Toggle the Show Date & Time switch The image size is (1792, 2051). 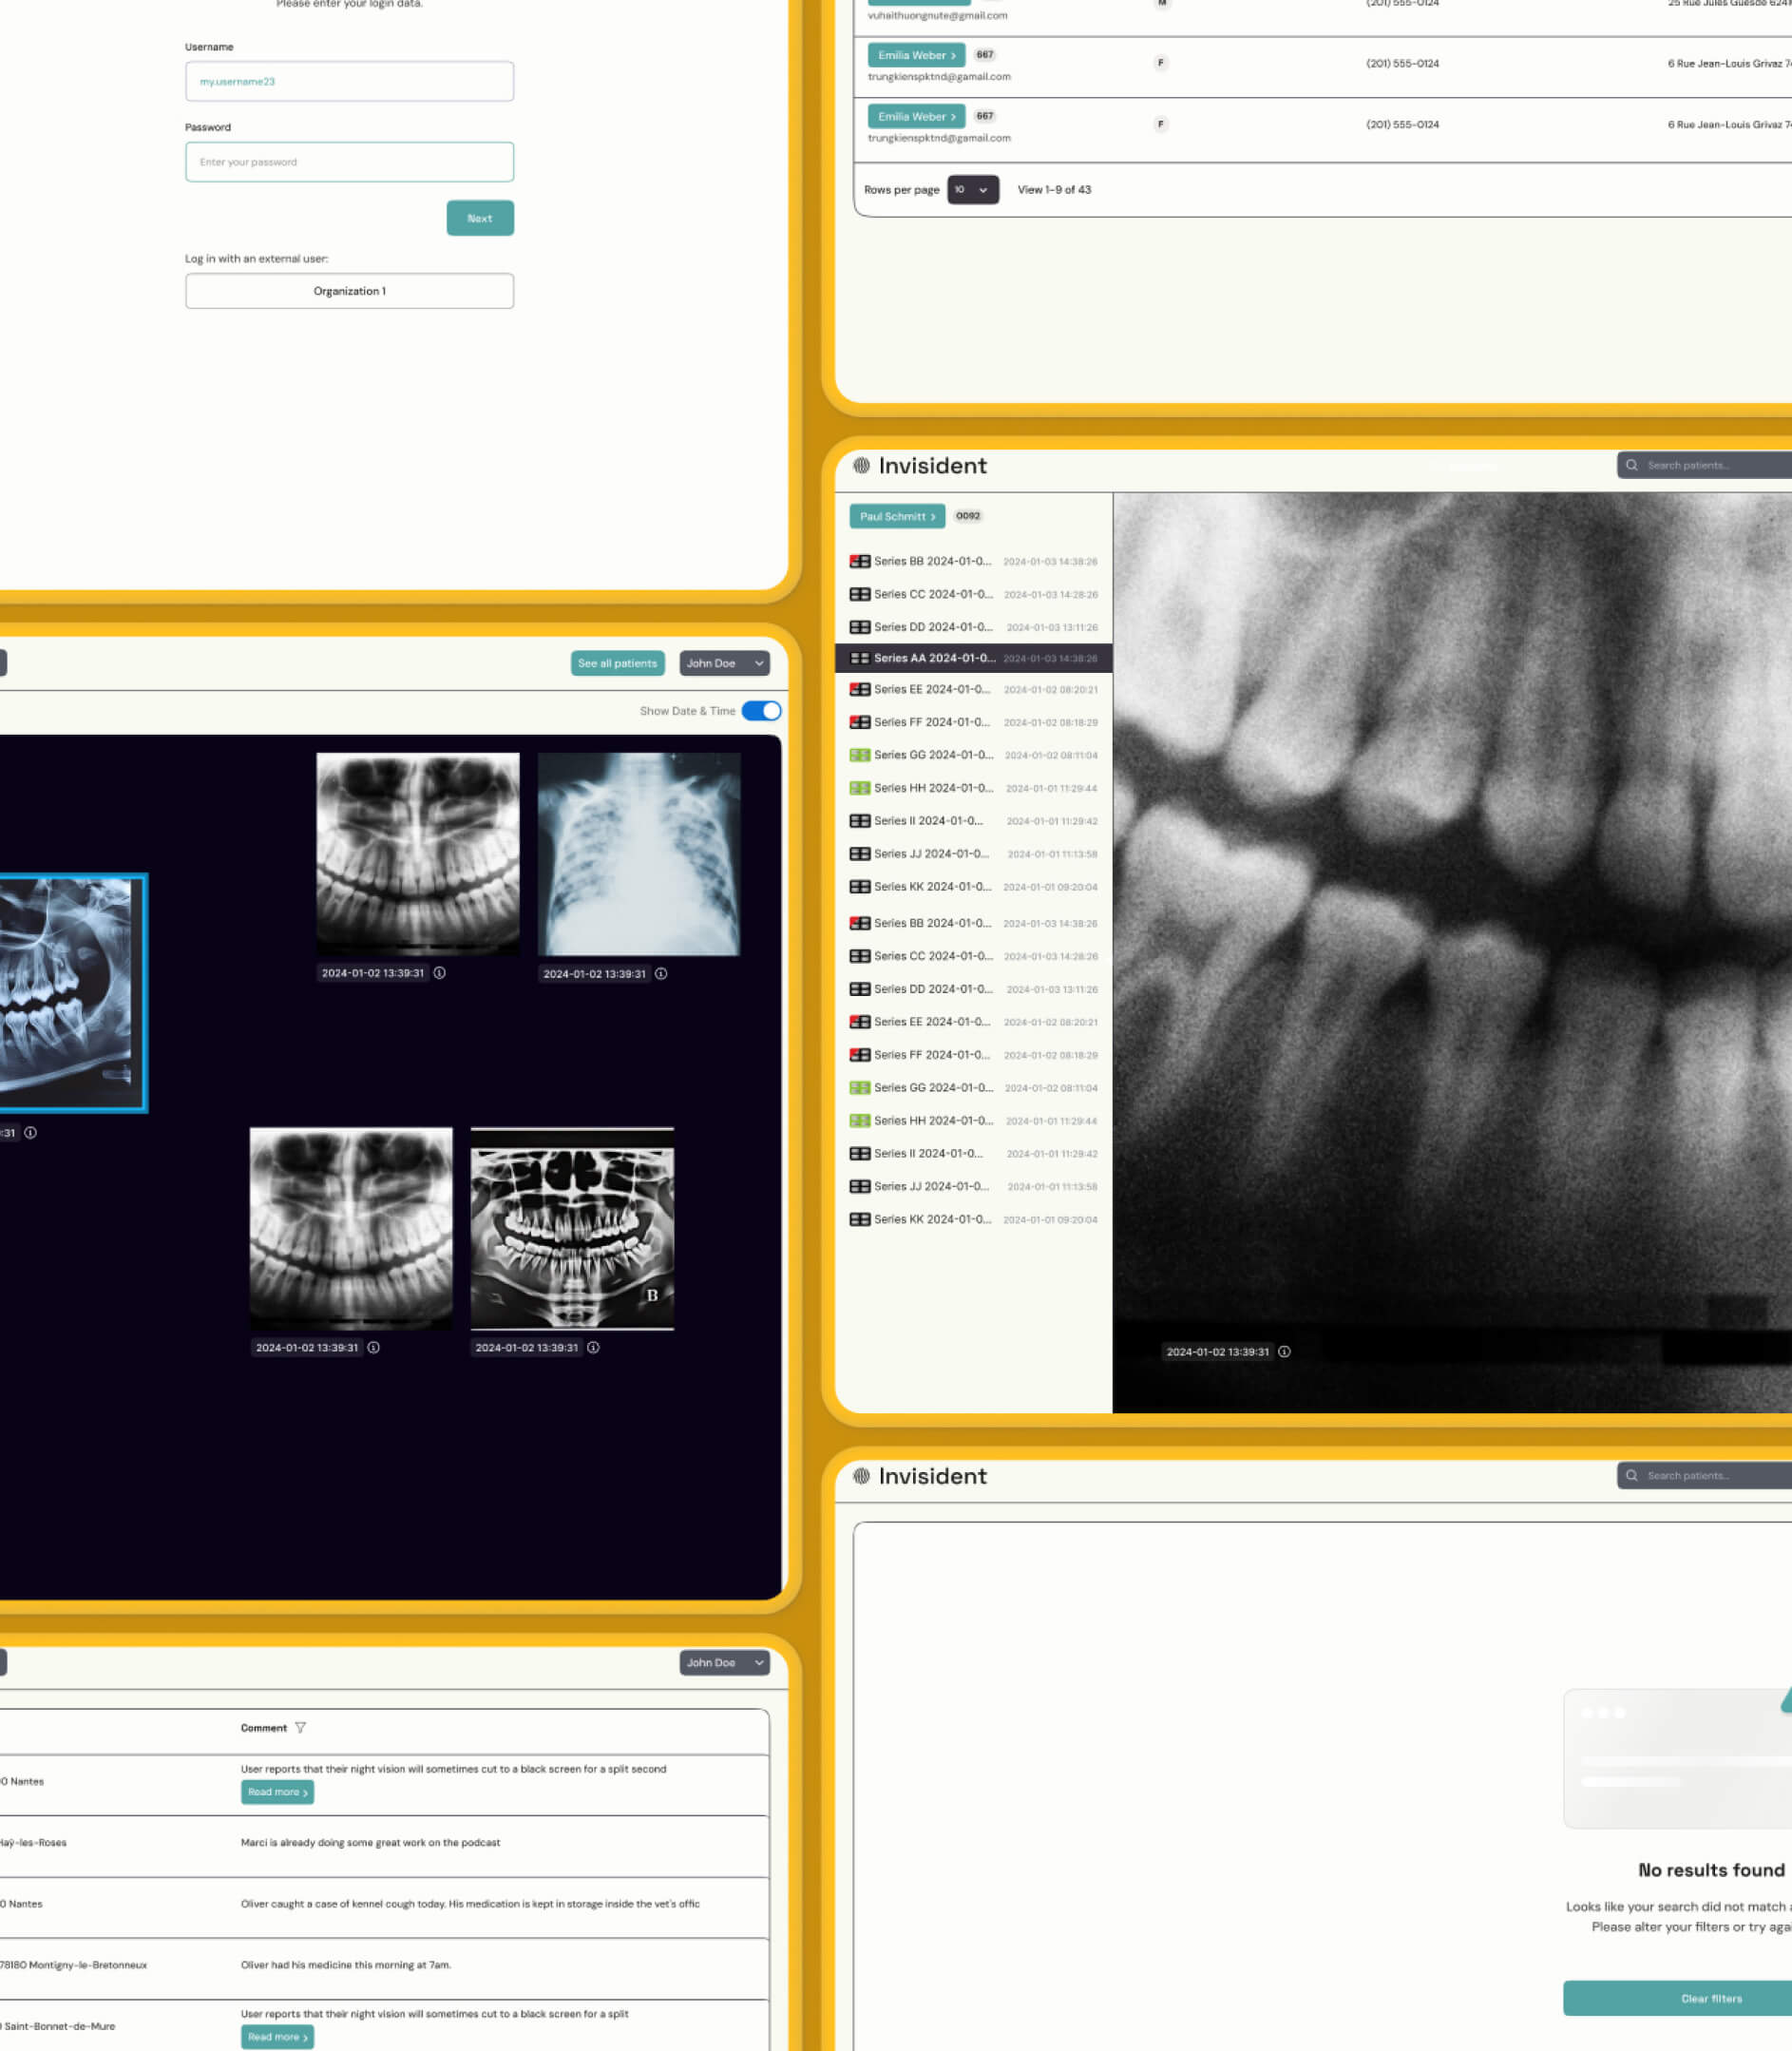click(761, 711)
